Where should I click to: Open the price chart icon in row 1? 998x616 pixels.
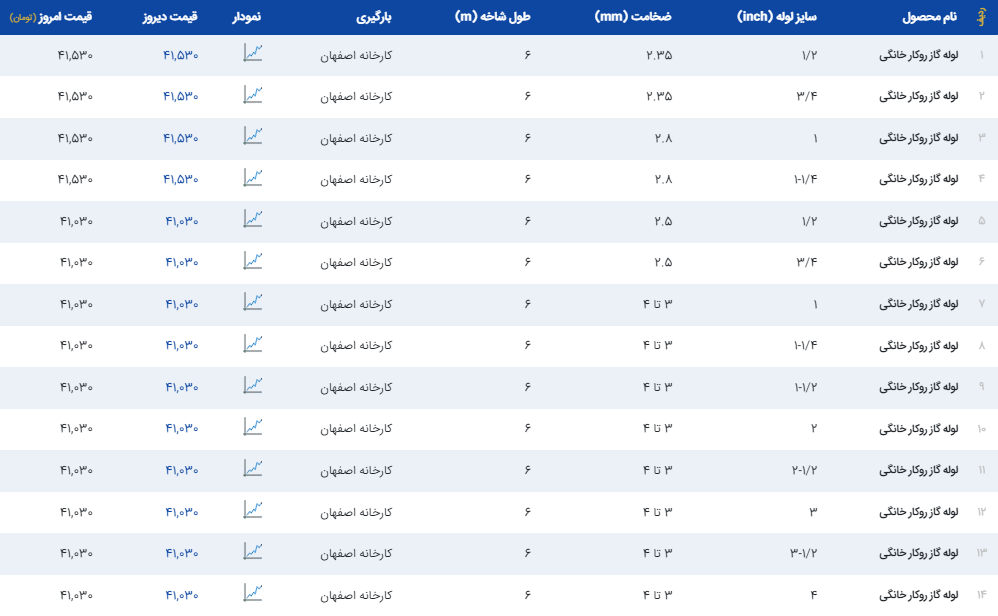click(x=253, y=54)
